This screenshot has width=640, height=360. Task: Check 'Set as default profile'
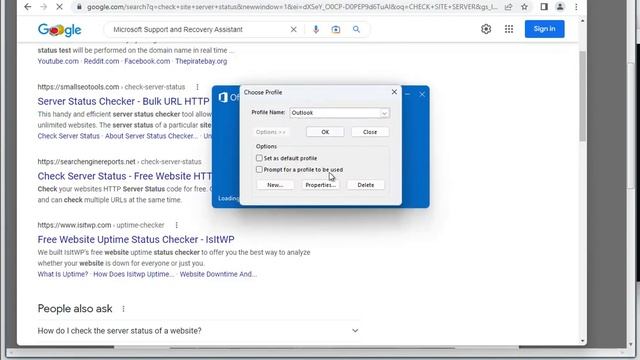(259, 158)
